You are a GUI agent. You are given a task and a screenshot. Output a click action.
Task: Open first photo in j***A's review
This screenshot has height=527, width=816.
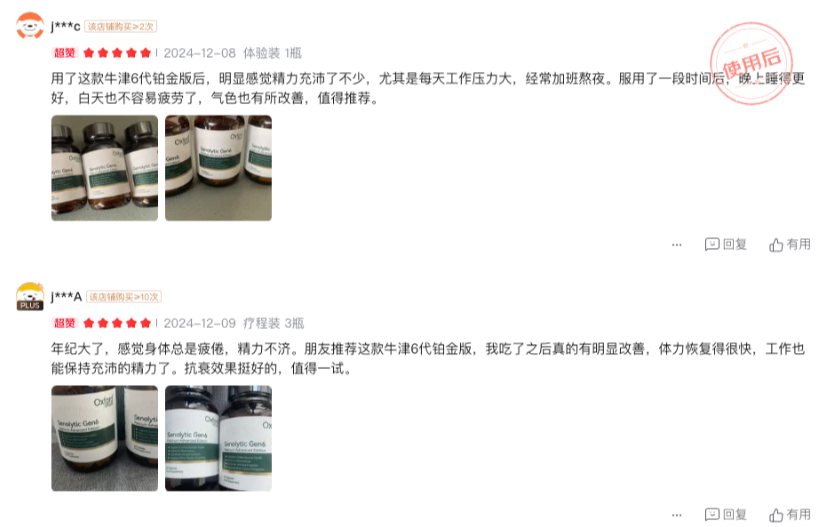(105, 439)
